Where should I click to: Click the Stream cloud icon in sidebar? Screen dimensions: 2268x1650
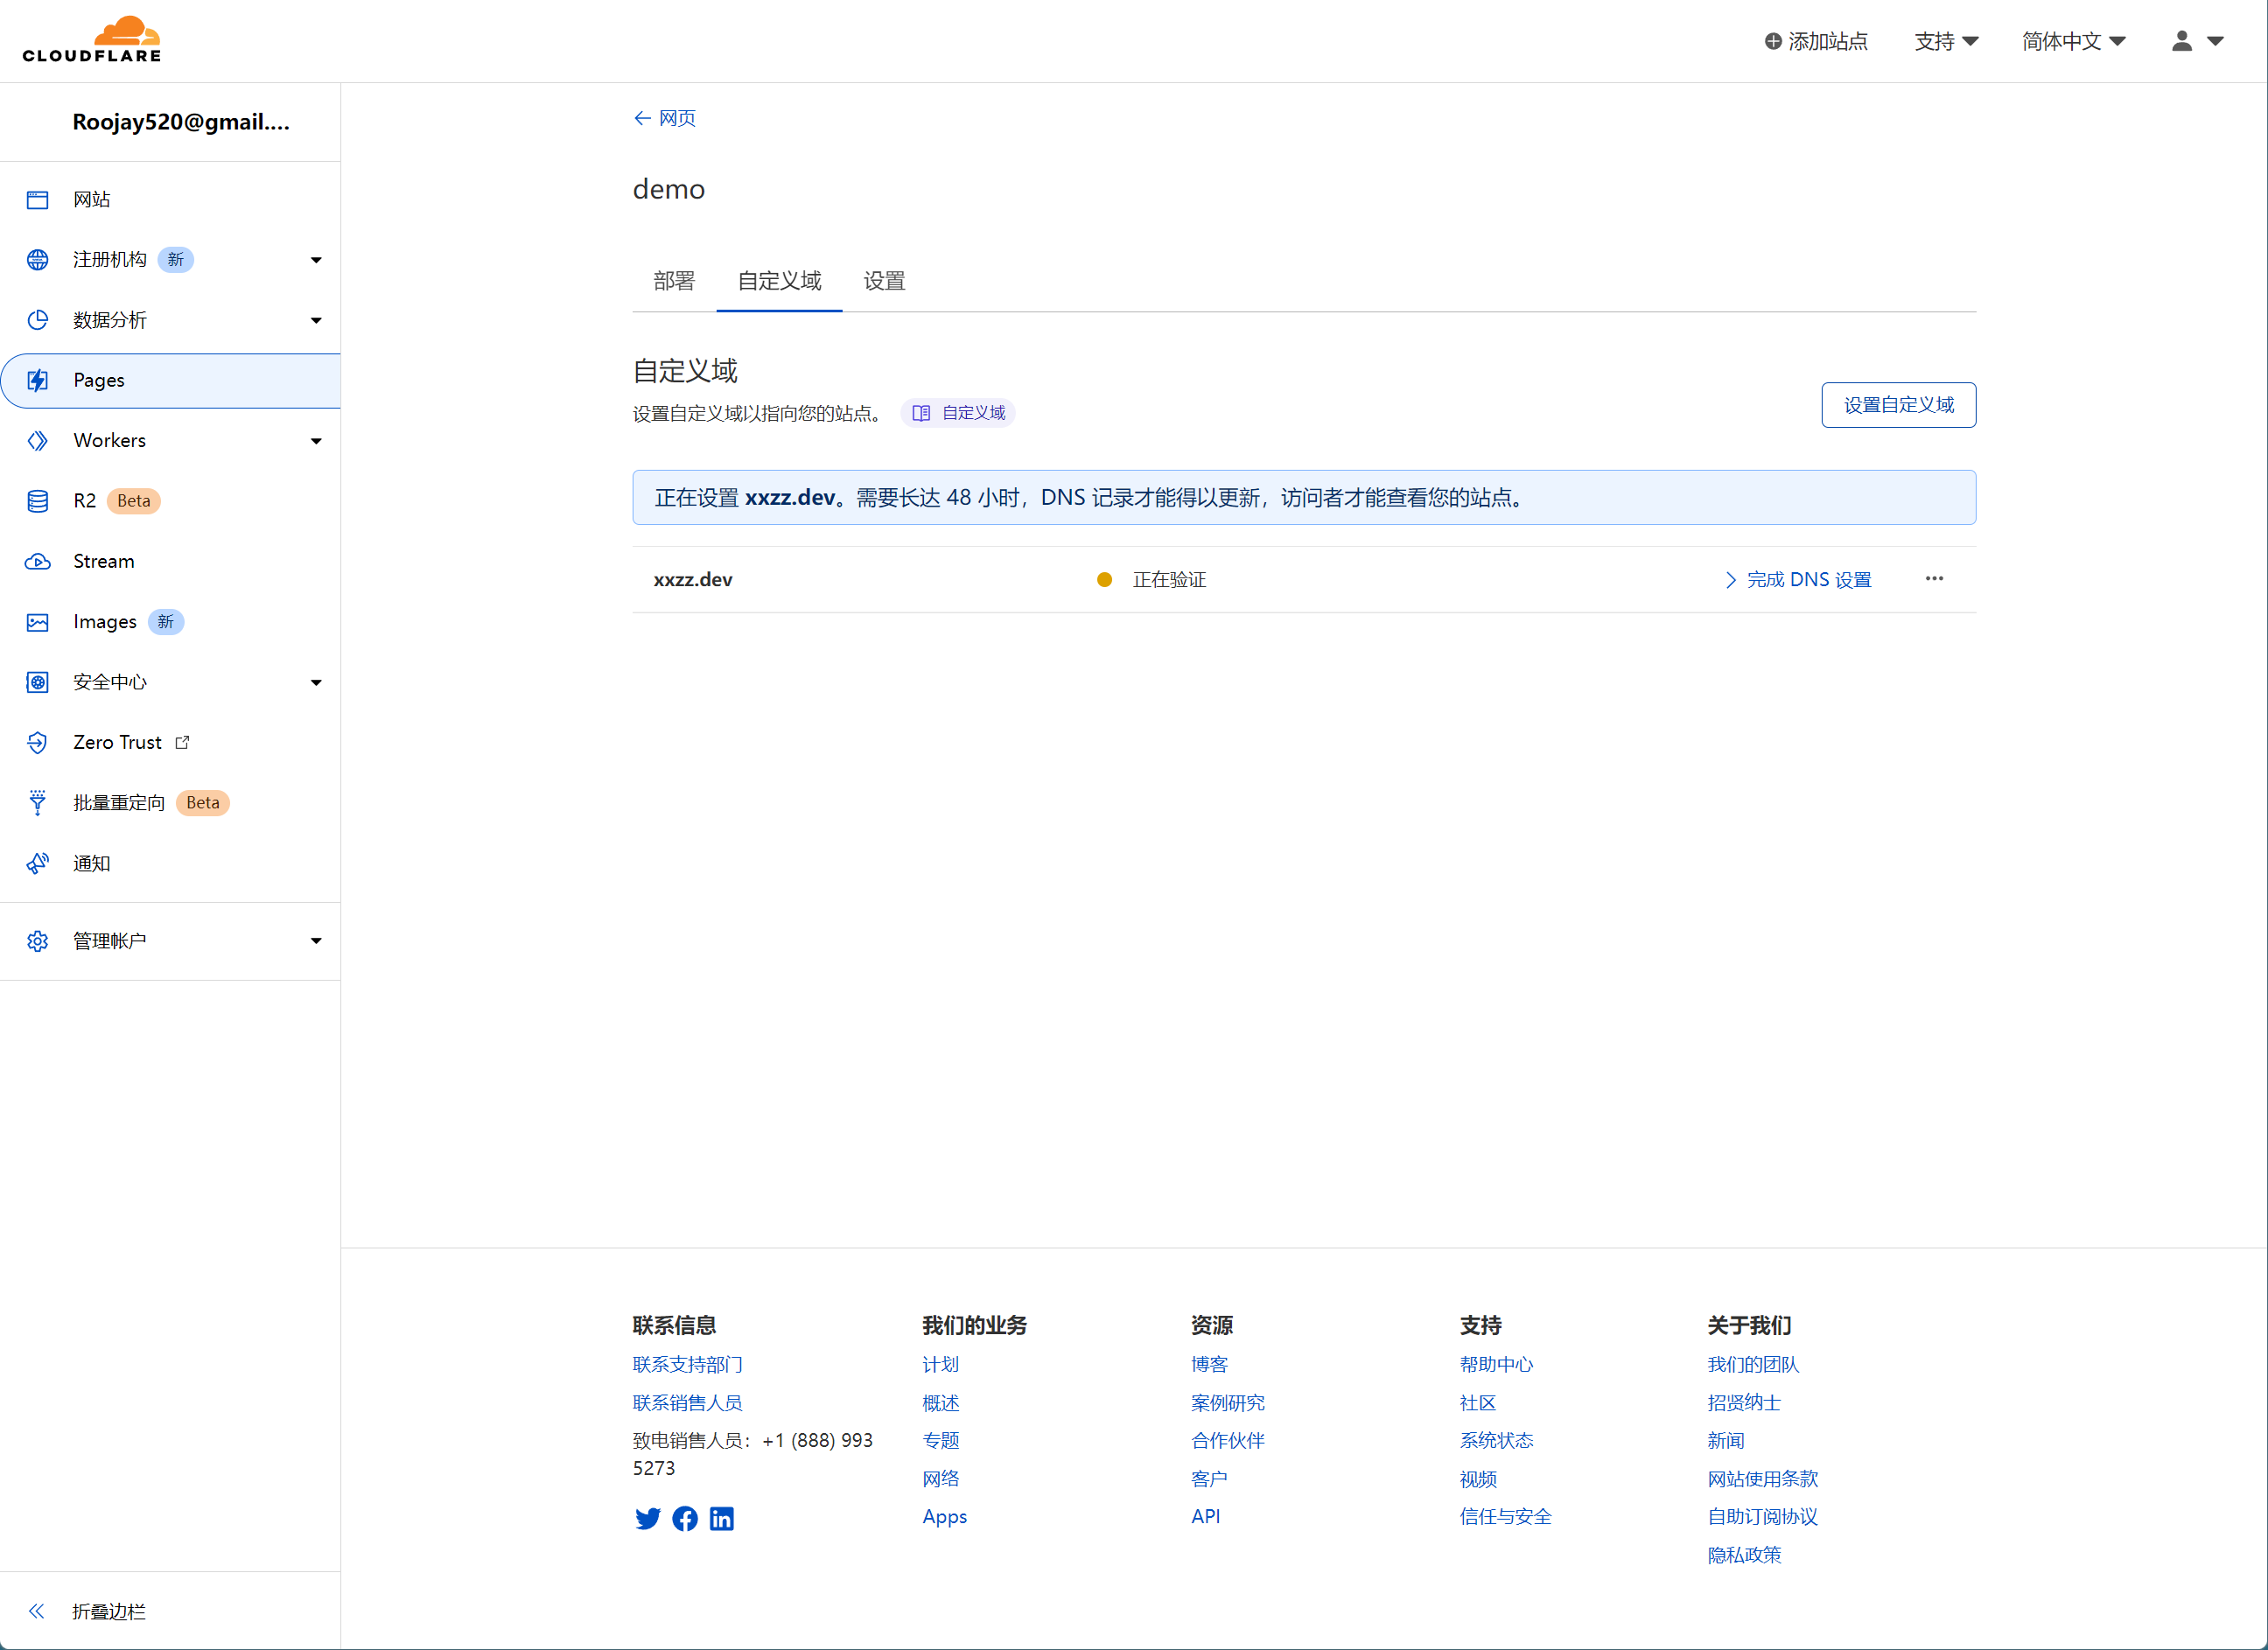point(38,561)
